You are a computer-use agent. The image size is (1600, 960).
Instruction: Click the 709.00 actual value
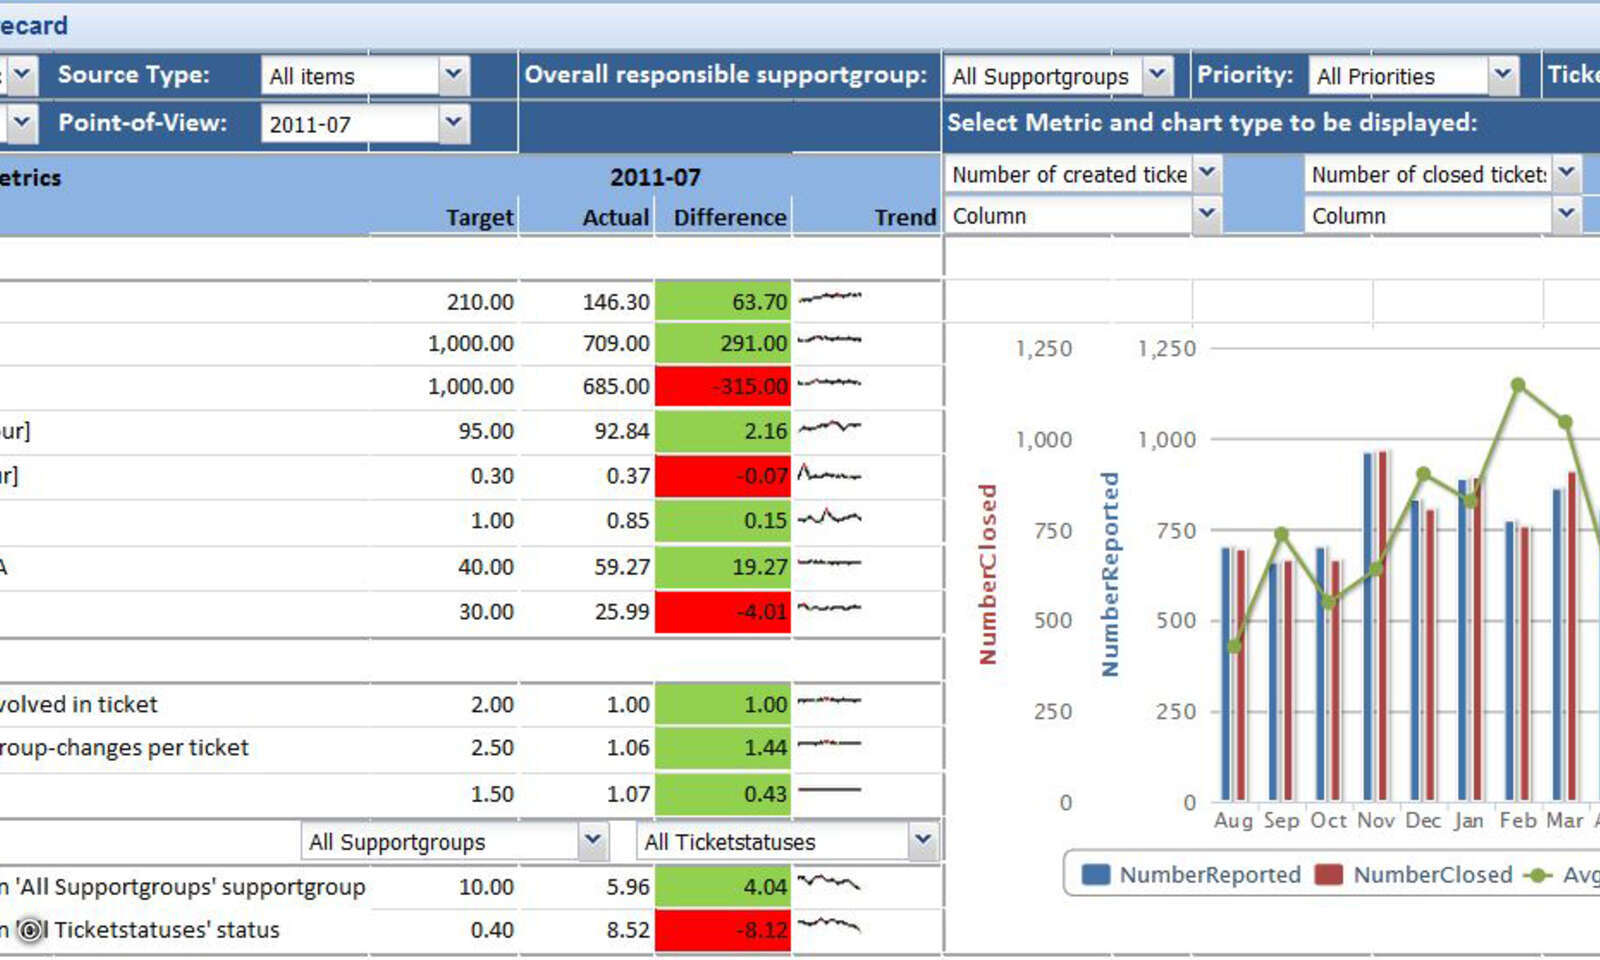(x=614, y=342)
